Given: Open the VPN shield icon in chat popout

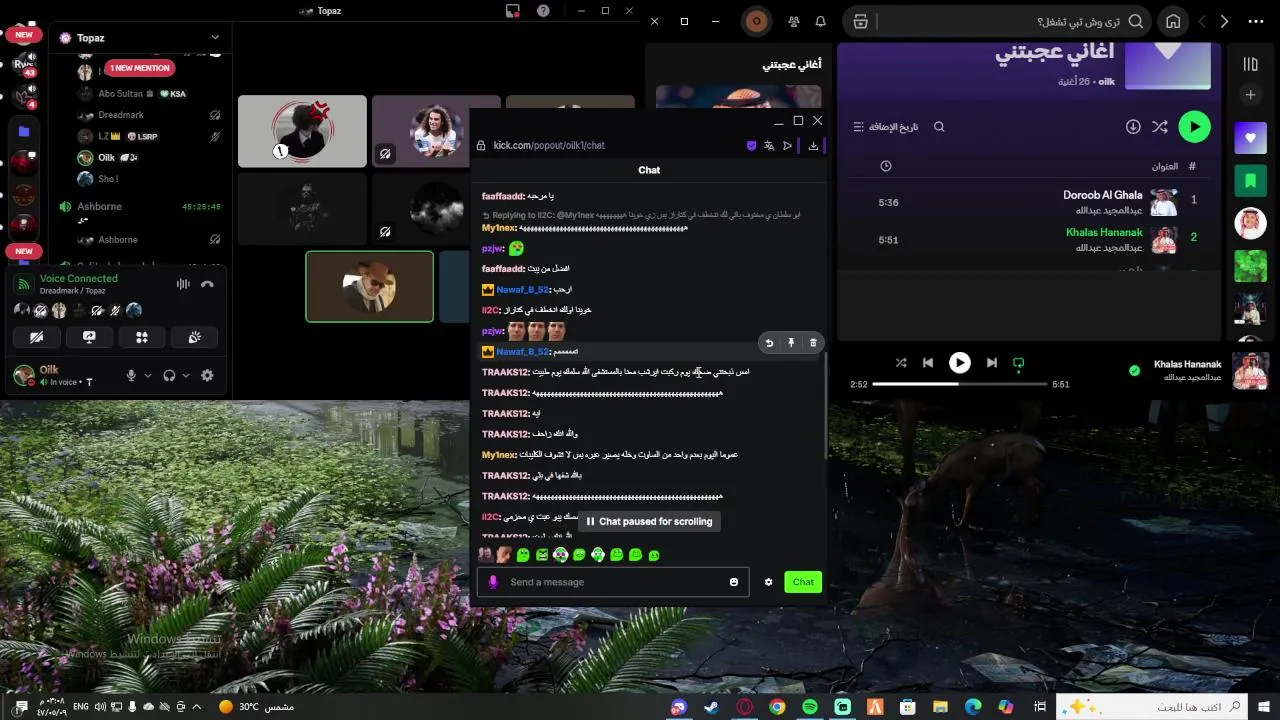Looking at the screenshot, I should pos(752,145).
